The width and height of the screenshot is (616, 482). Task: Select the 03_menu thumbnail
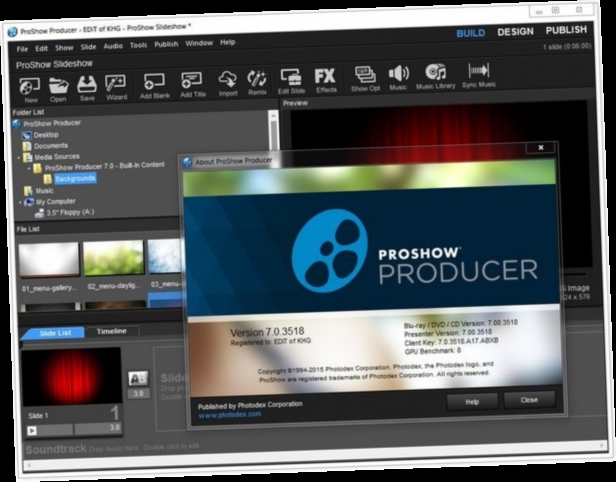click(x=165, y=256)
